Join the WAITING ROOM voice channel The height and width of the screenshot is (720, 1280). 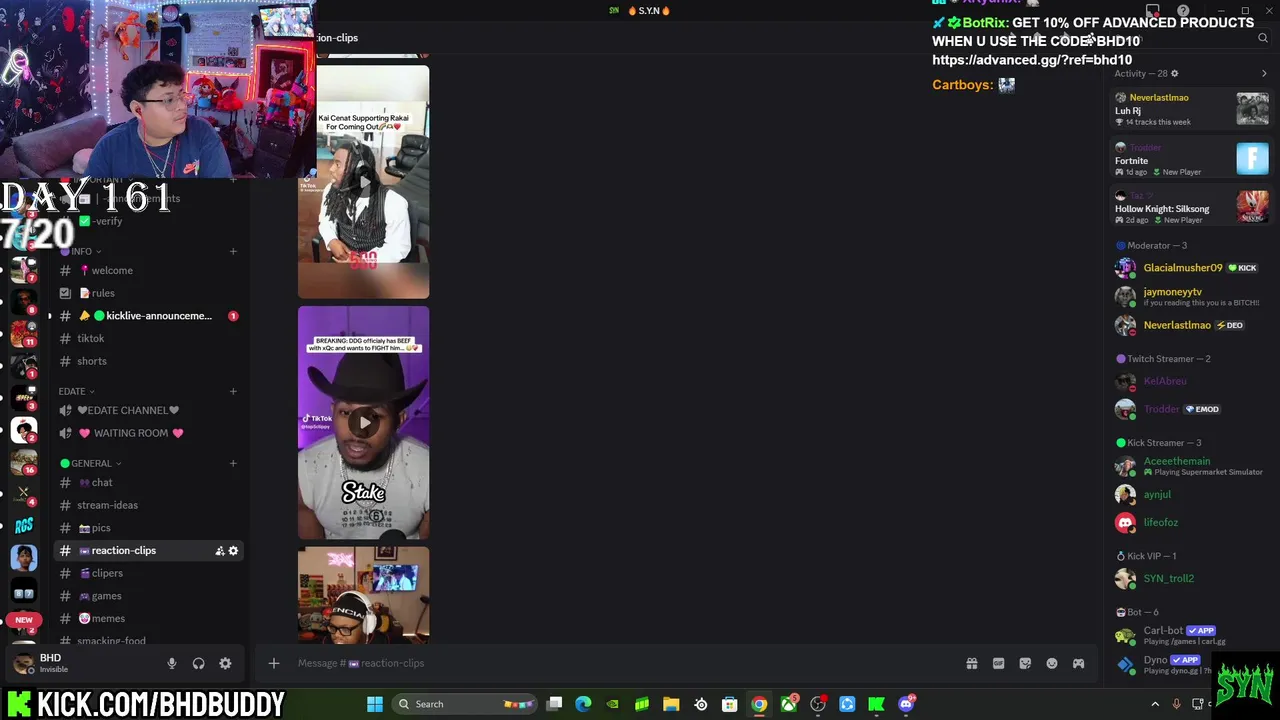click(x=148, y=433)
